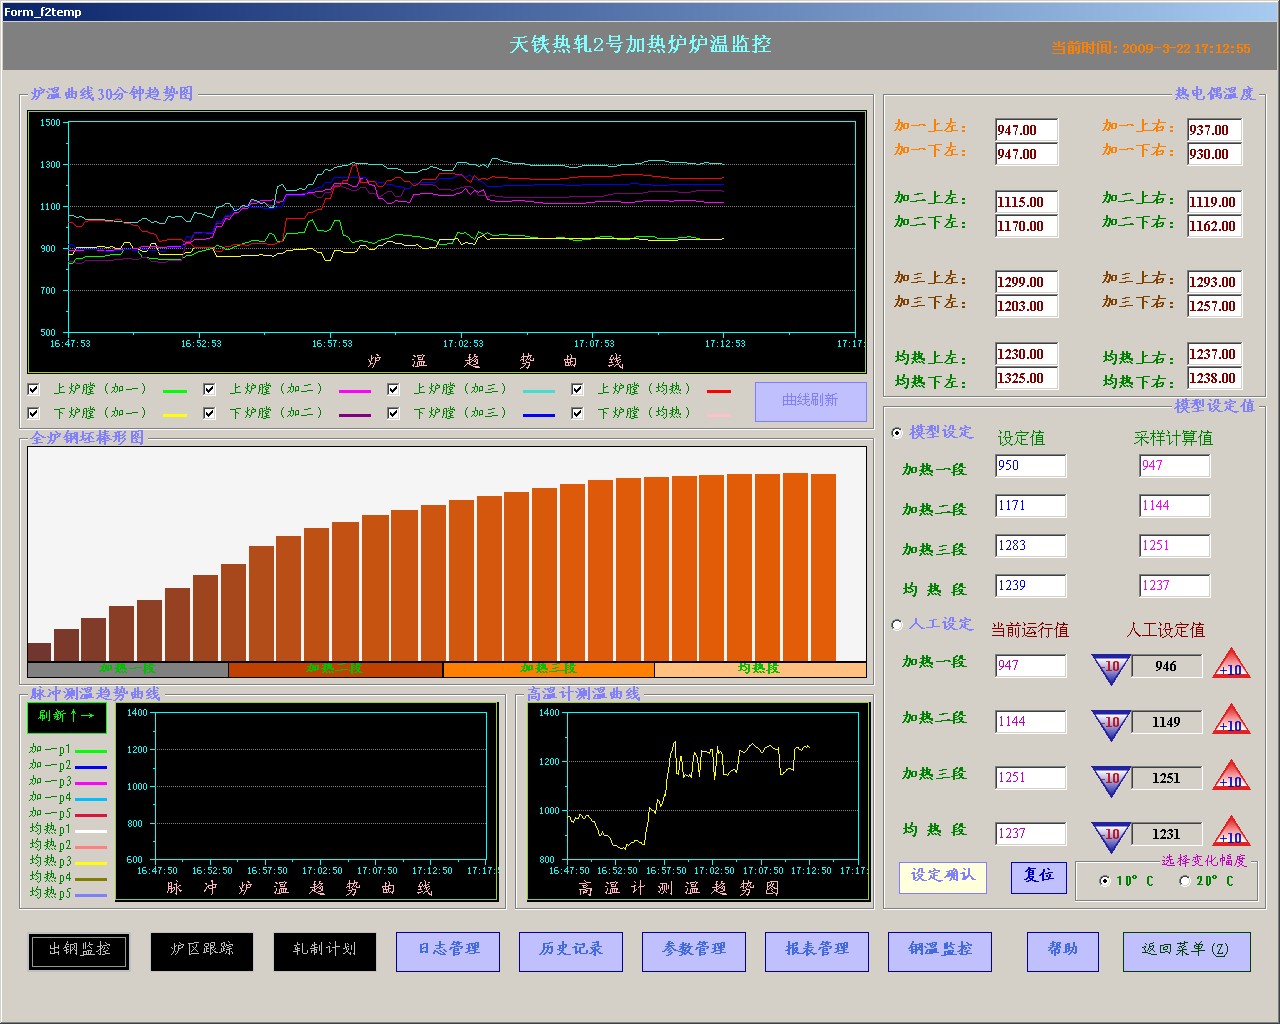Choose the 20°C change amplitude option
This screenshot has width=1280, height=1024.
tap(1185, 881)
